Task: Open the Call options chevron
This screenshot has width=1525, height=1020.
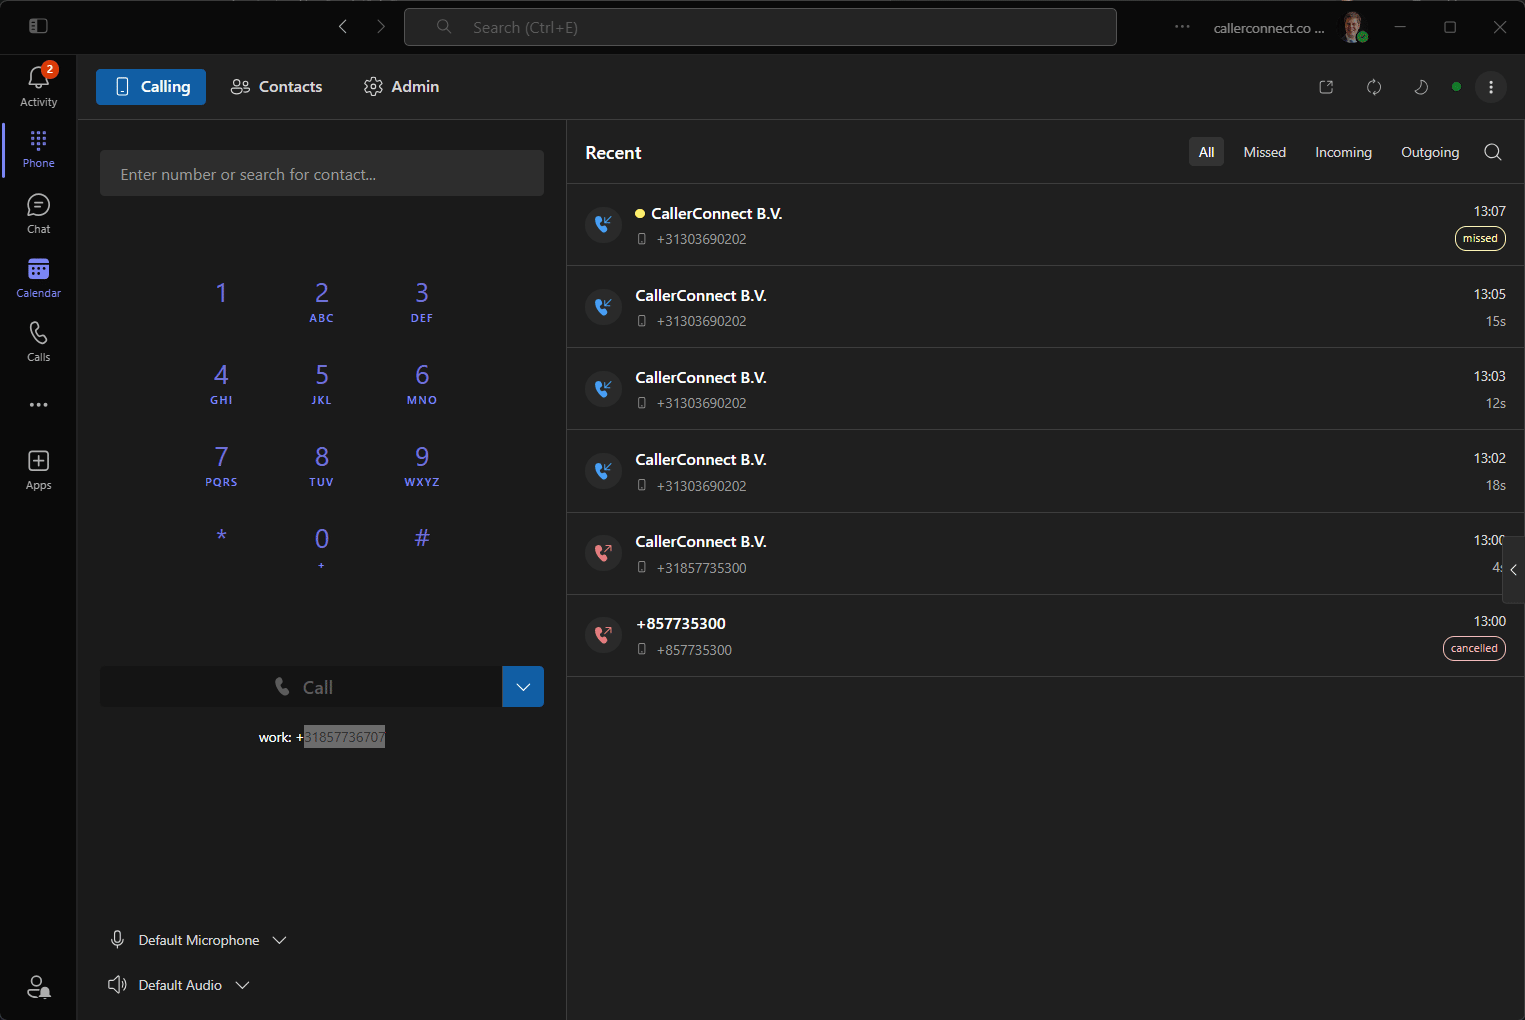Action: click(x=522, y=686)
